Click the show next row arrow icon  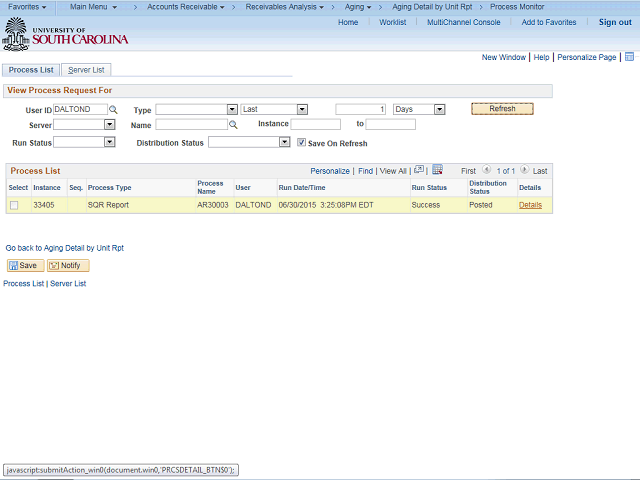[524, 169]
